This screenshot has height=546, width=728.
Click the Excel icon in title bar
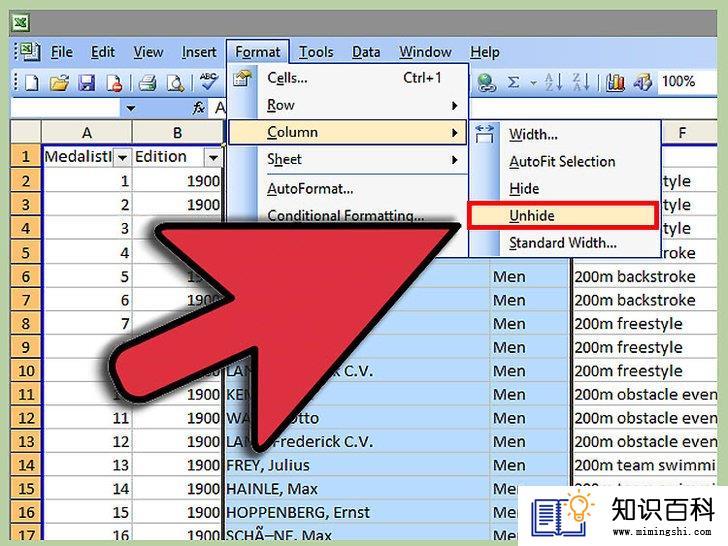[x=20, y=23]
